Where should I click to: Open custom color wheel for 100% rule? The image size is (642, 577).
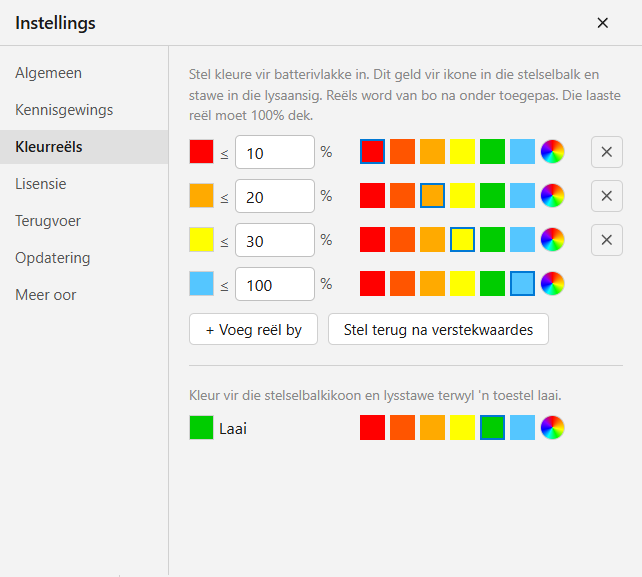pos(552,283)
